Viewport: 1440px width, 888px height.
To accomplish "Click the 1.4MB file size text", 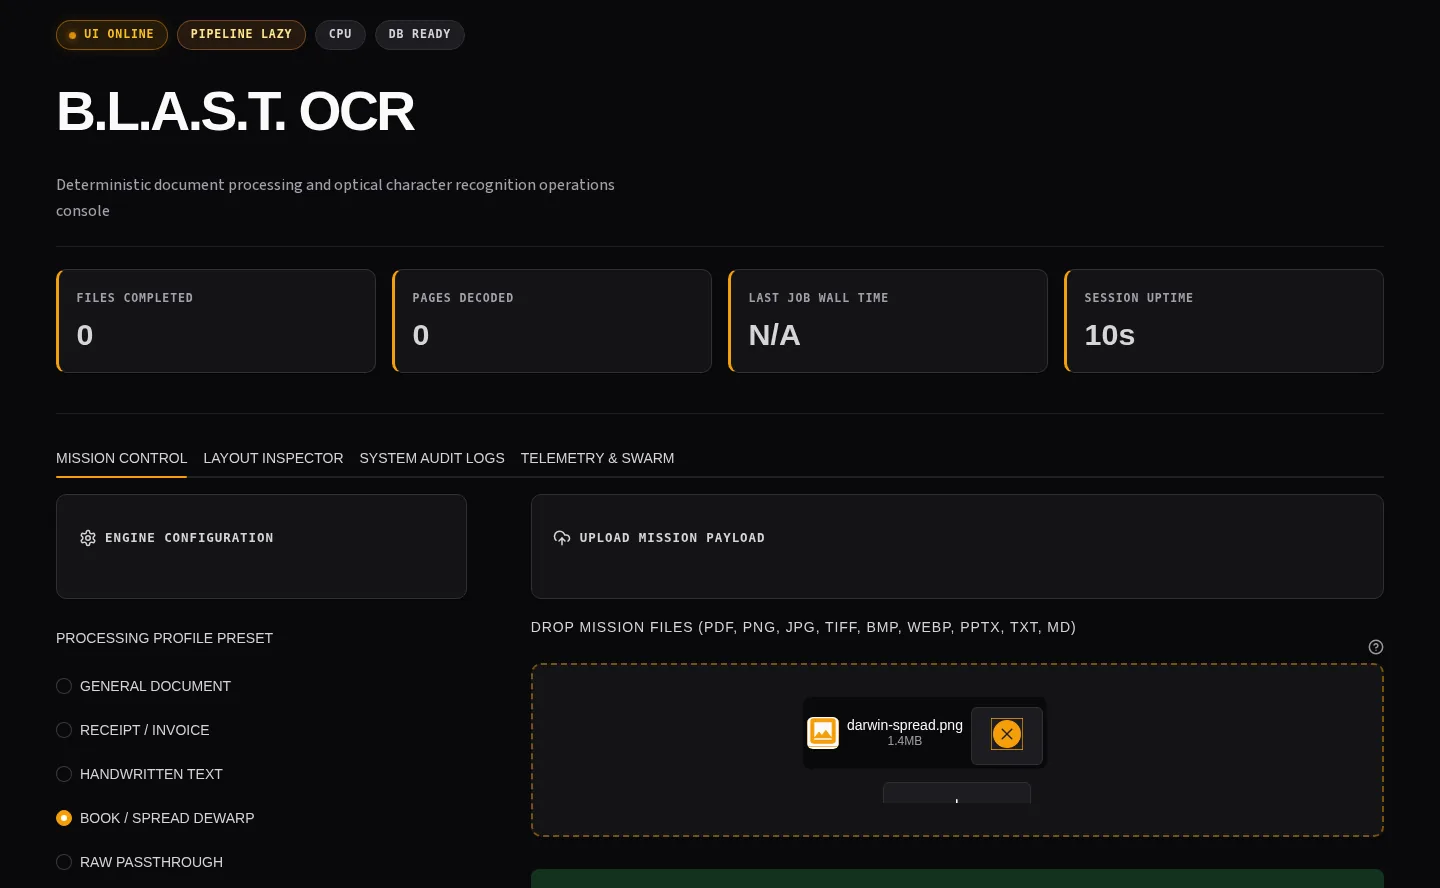I will click(x=905, y=741).
